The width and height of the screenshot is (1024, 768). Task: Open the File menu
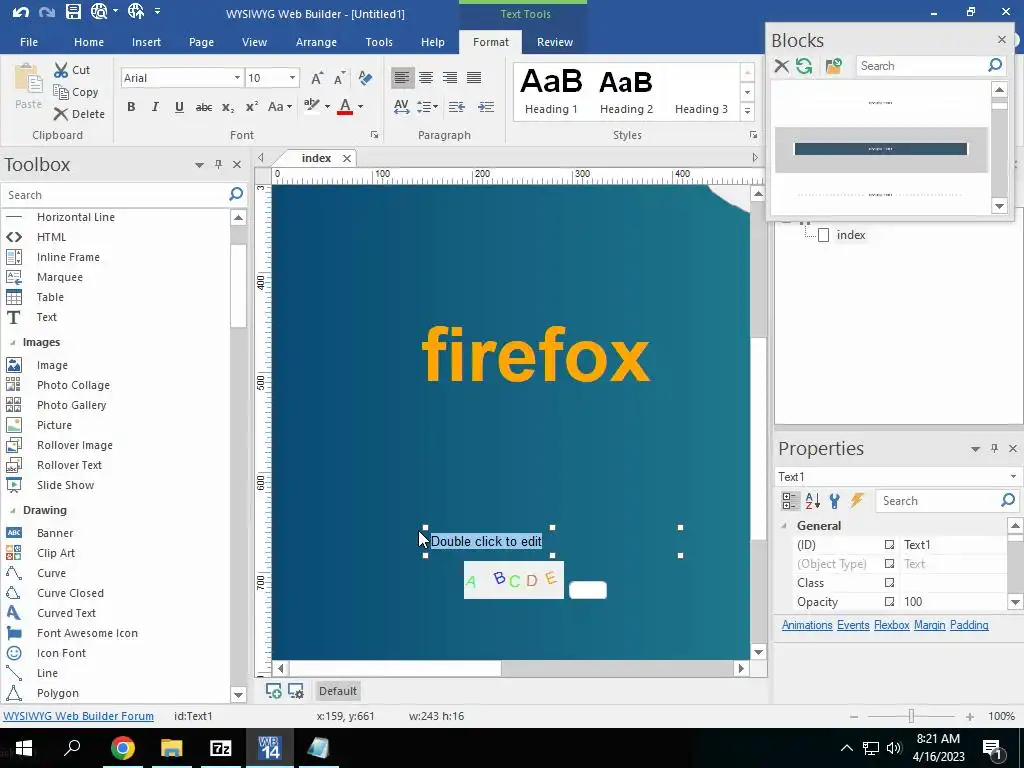click(x=29, y=42)
